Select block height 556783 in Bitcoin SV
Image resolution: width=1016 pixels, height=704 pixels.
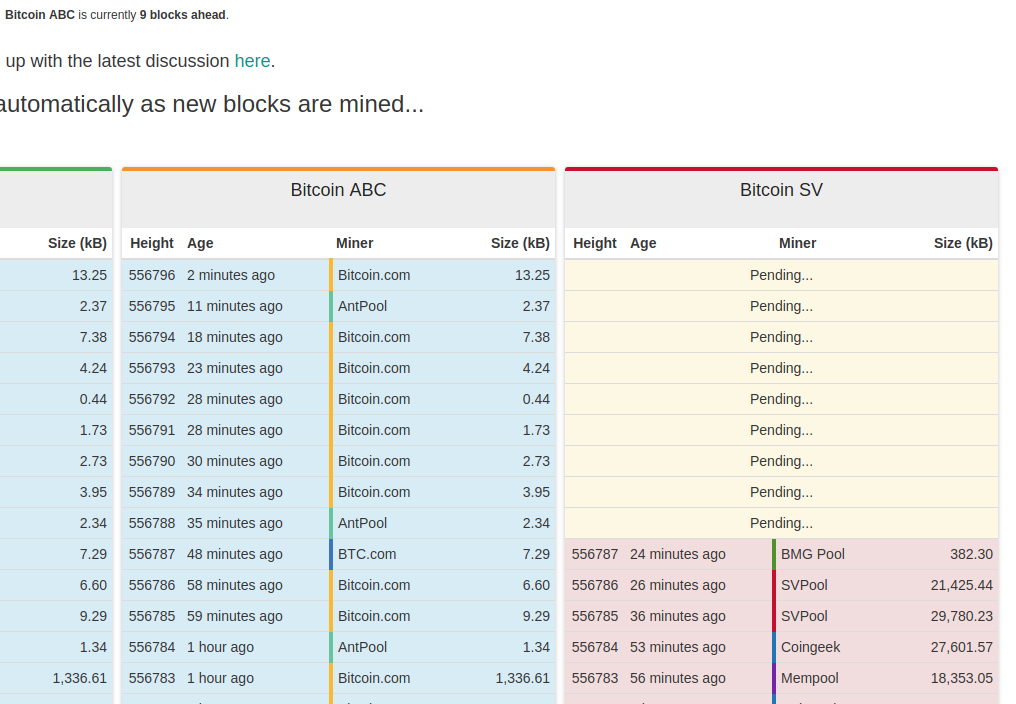(x=595, y=678)
